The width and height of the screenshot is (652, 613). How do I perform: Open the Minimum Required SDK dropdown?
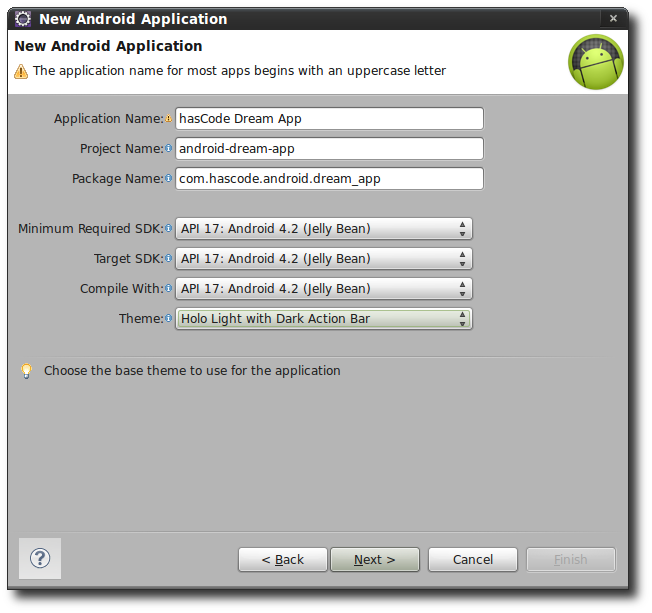click(x=323, y=229)
